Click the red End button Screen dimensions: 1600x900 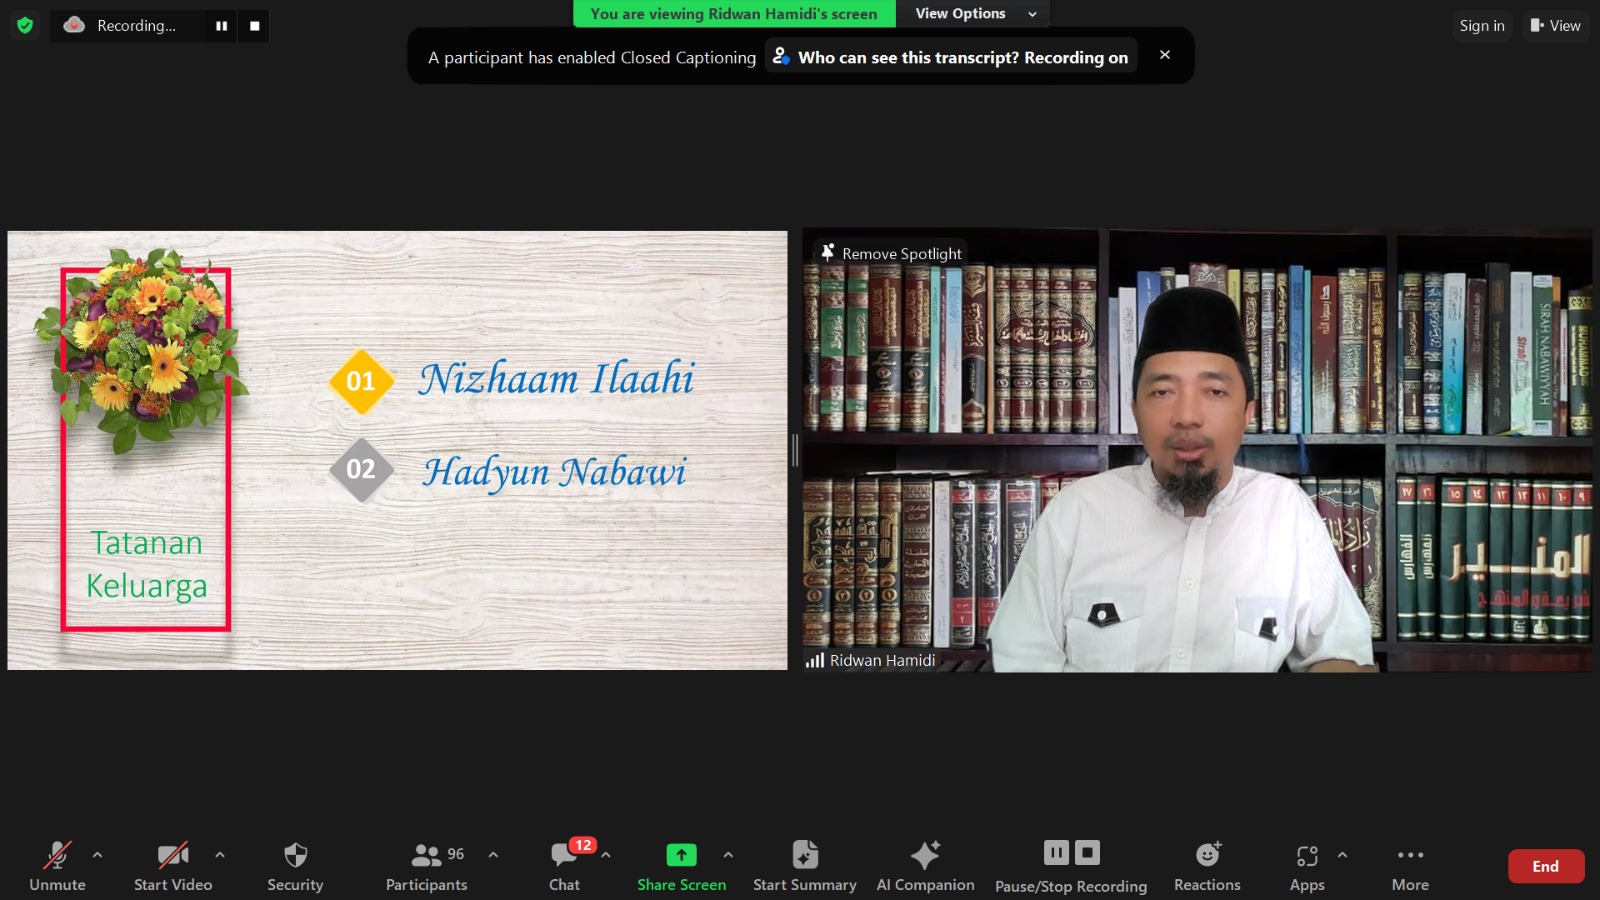tap(1545, 866)
